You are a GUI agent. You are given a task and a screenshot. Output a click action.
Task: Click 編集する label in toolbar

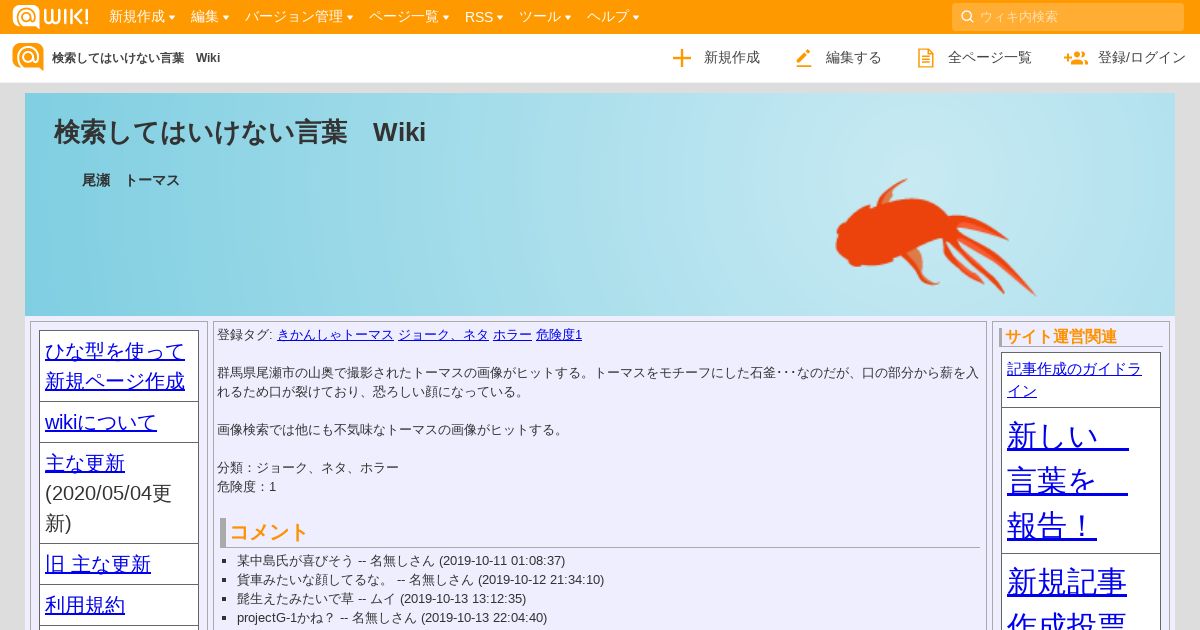tap(854, 58)
